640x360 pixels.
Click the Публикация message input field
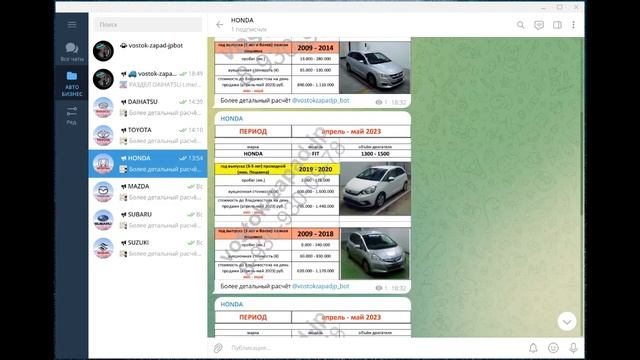tap(376, 348)
